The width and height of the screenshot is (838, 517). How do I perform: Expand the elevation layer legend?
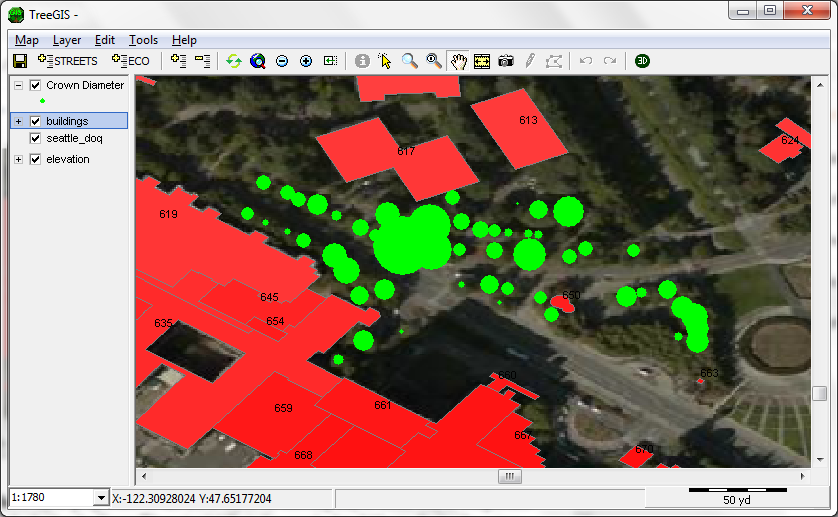(19, 159)
